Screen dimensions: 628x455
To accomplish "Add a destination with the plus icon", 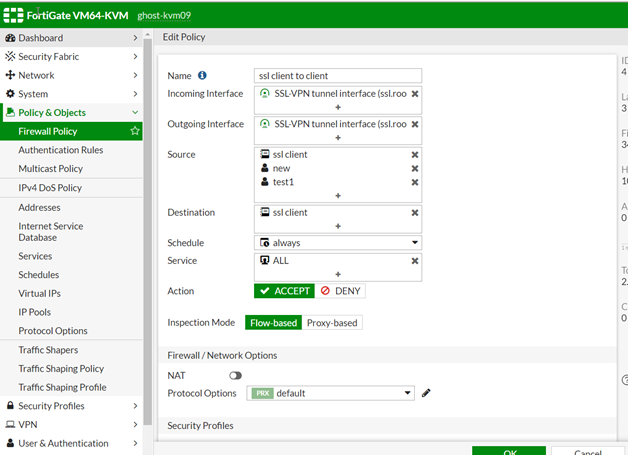I will [338, 227].
